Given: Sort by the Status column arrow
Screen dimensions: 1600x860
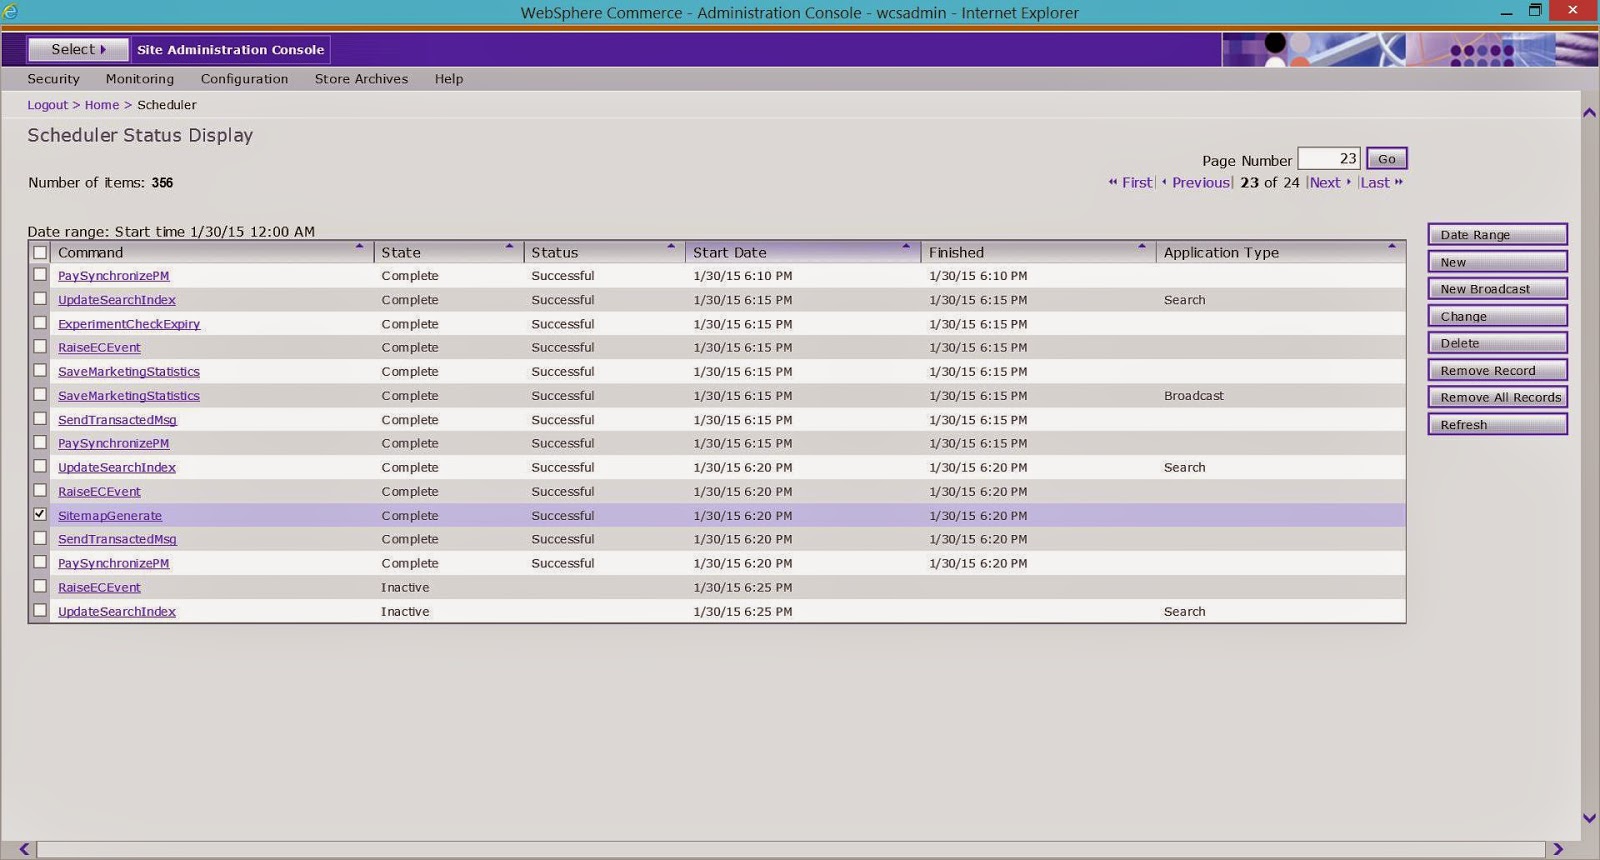Looking at the screenshot, I should [671, 246].
